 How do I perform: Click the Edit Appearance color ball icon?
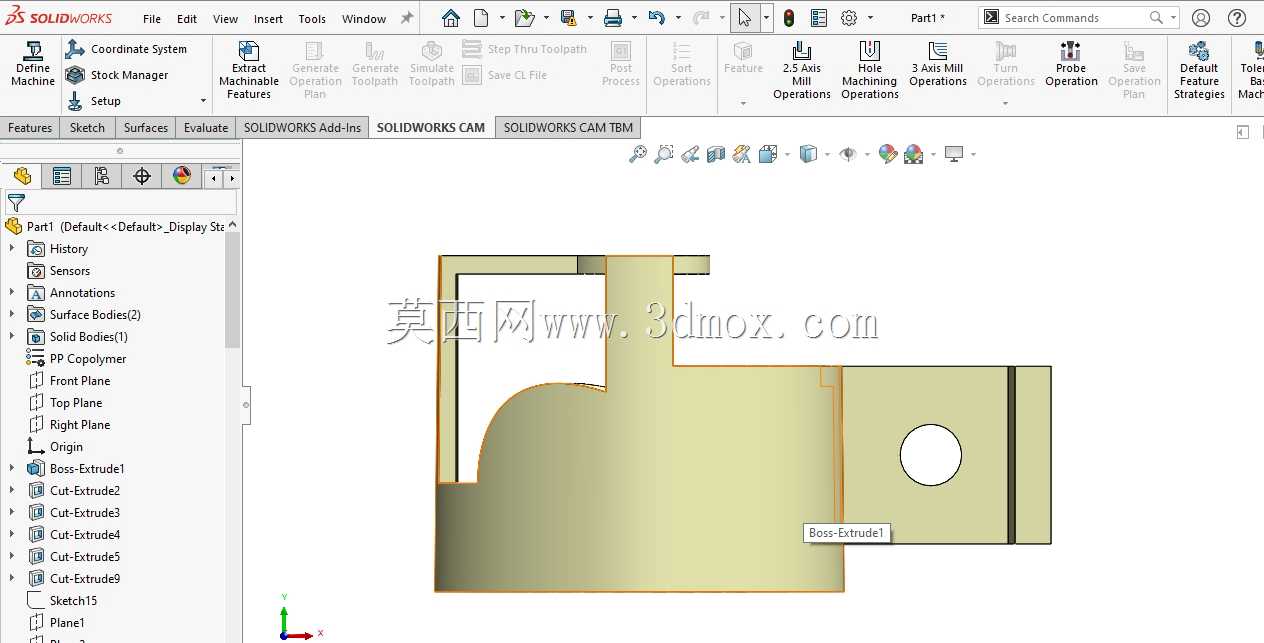[887, 154]
